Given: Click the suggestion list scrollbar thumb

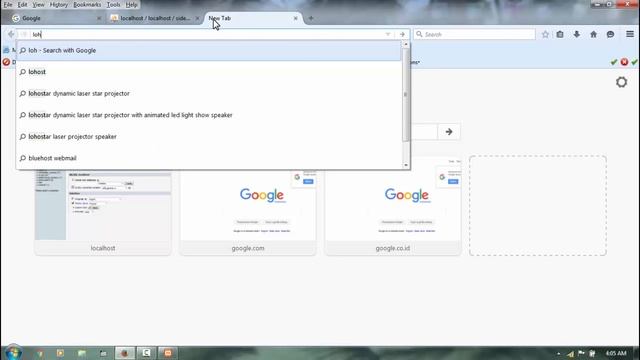Looking at the screenshot, I should 406,94.
